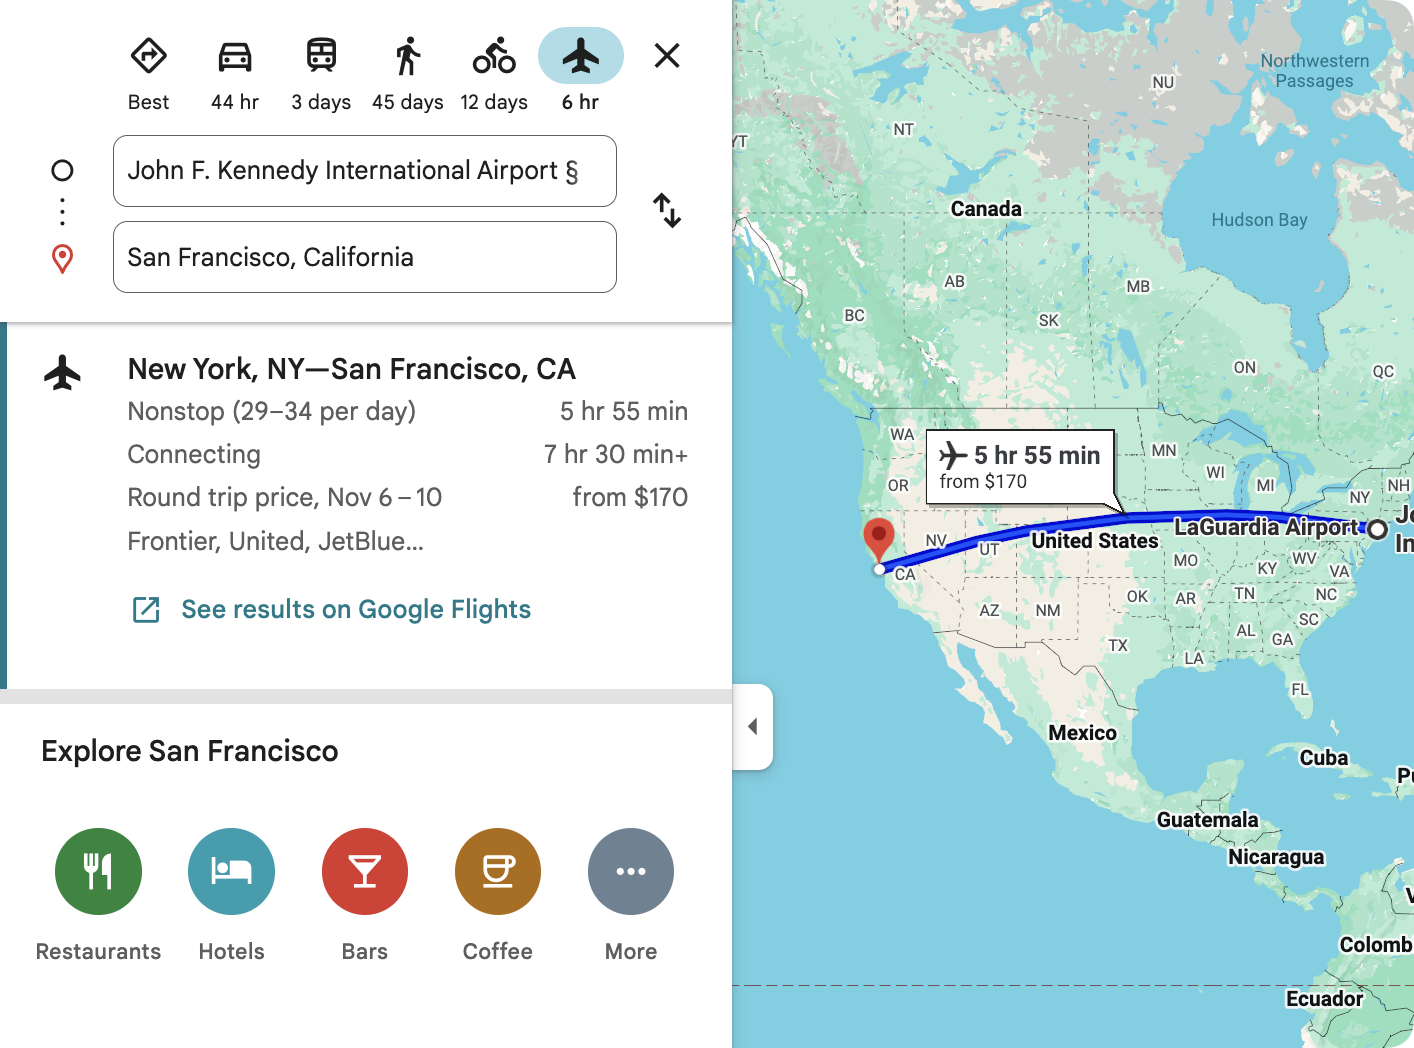
Task: Select the Best travel mode icon
Action: (x=148, y=56)
